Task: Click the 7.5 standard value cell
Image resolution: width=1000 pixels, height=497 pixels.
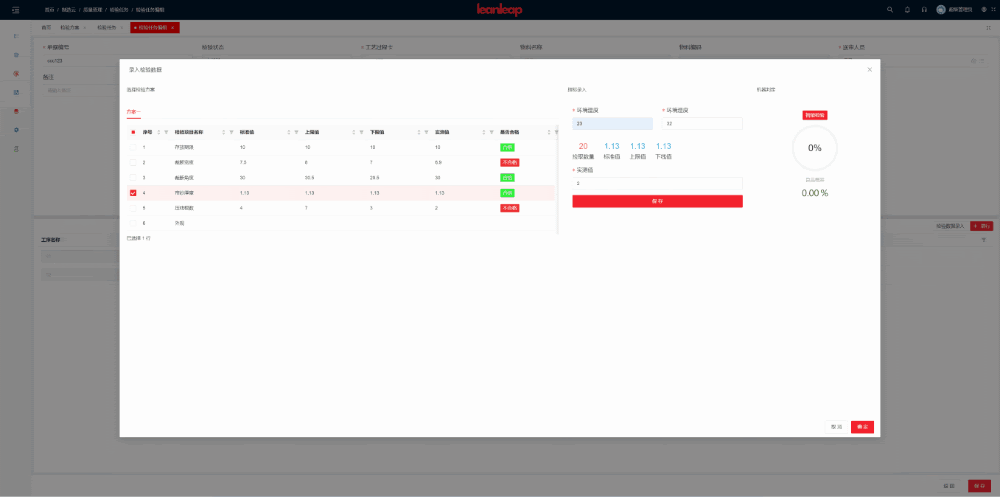Action: pyautogui.click(x=243, y=163)
